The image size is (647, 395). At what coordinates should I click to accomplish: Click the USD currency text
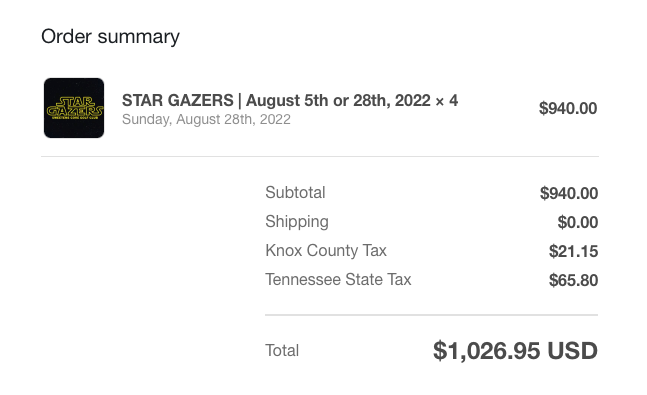(572, 351)
